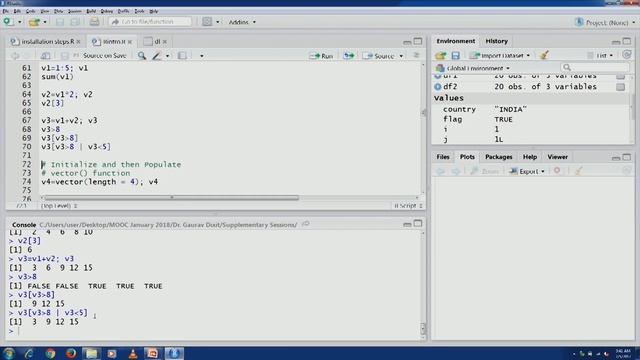Click the Run button in editor
Viewport: 640px width, 360px height.
coord(322,56)
